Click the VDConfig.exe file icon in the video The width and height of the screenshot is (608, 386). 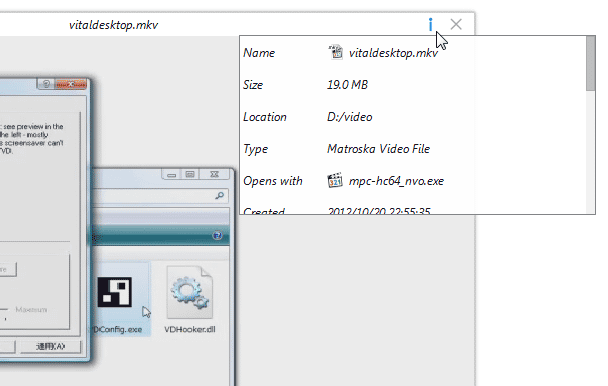(115, 292)
